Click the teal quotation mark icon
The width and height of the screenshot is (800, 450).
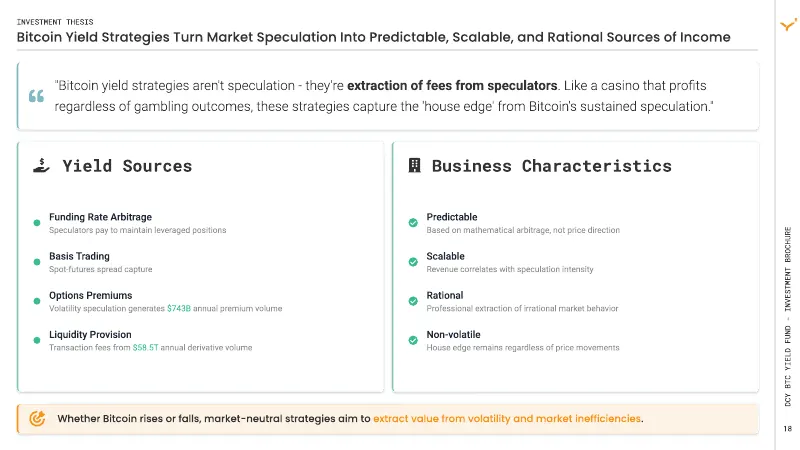pyautogui.click(x=36, y=95)
